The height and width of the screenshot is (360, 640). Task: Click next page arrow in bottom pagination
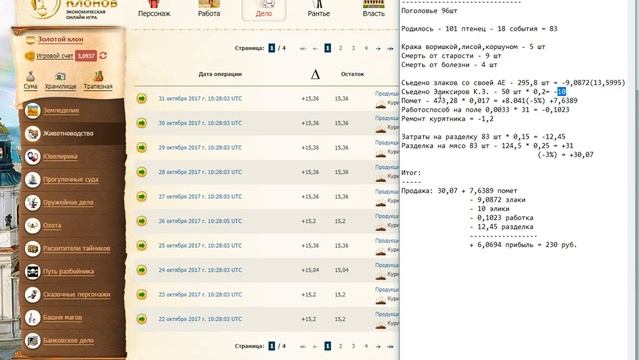click(x=378, y=346)
